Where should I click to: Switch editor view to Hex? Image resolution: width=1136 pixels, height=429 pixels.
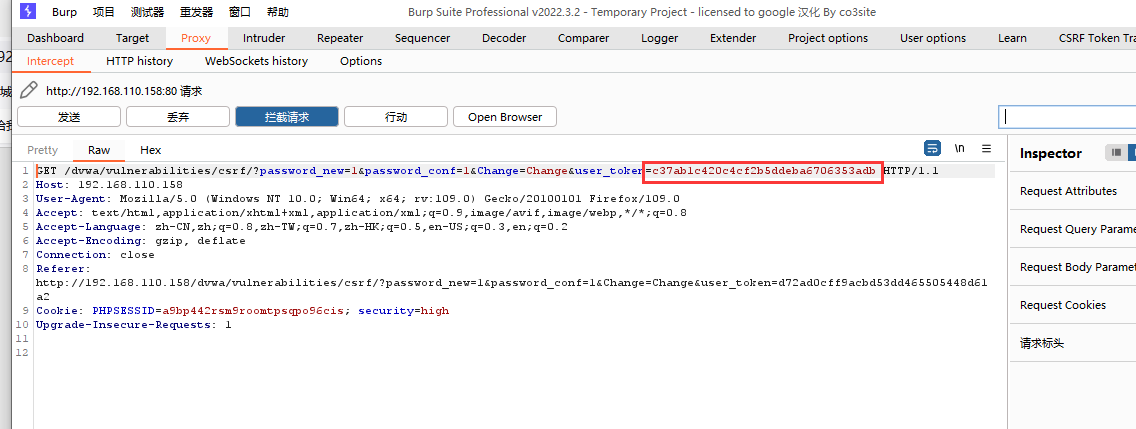point(151,150)
